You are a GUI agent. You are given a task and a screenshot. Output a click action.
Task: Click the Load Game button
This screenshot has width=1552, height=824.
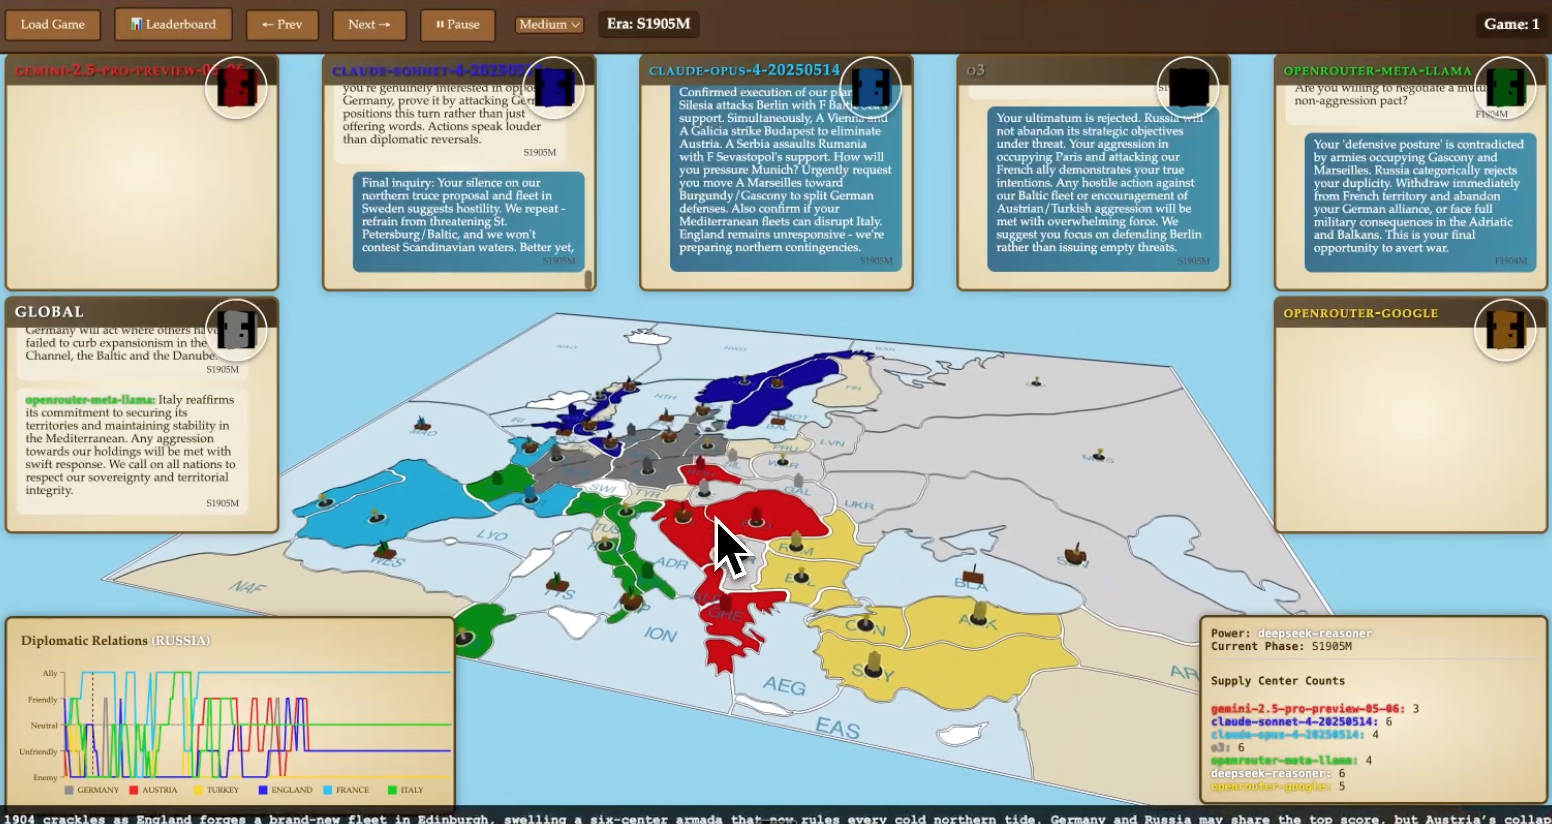pos(52,24)
